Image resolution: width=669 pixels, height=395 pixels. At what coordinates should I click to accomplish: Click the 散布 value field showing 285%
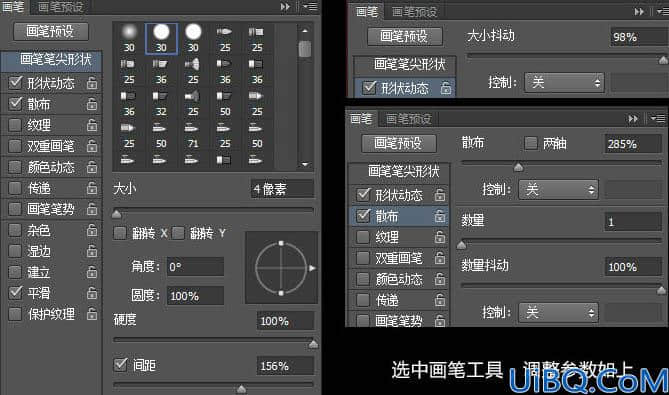[633, 144]
